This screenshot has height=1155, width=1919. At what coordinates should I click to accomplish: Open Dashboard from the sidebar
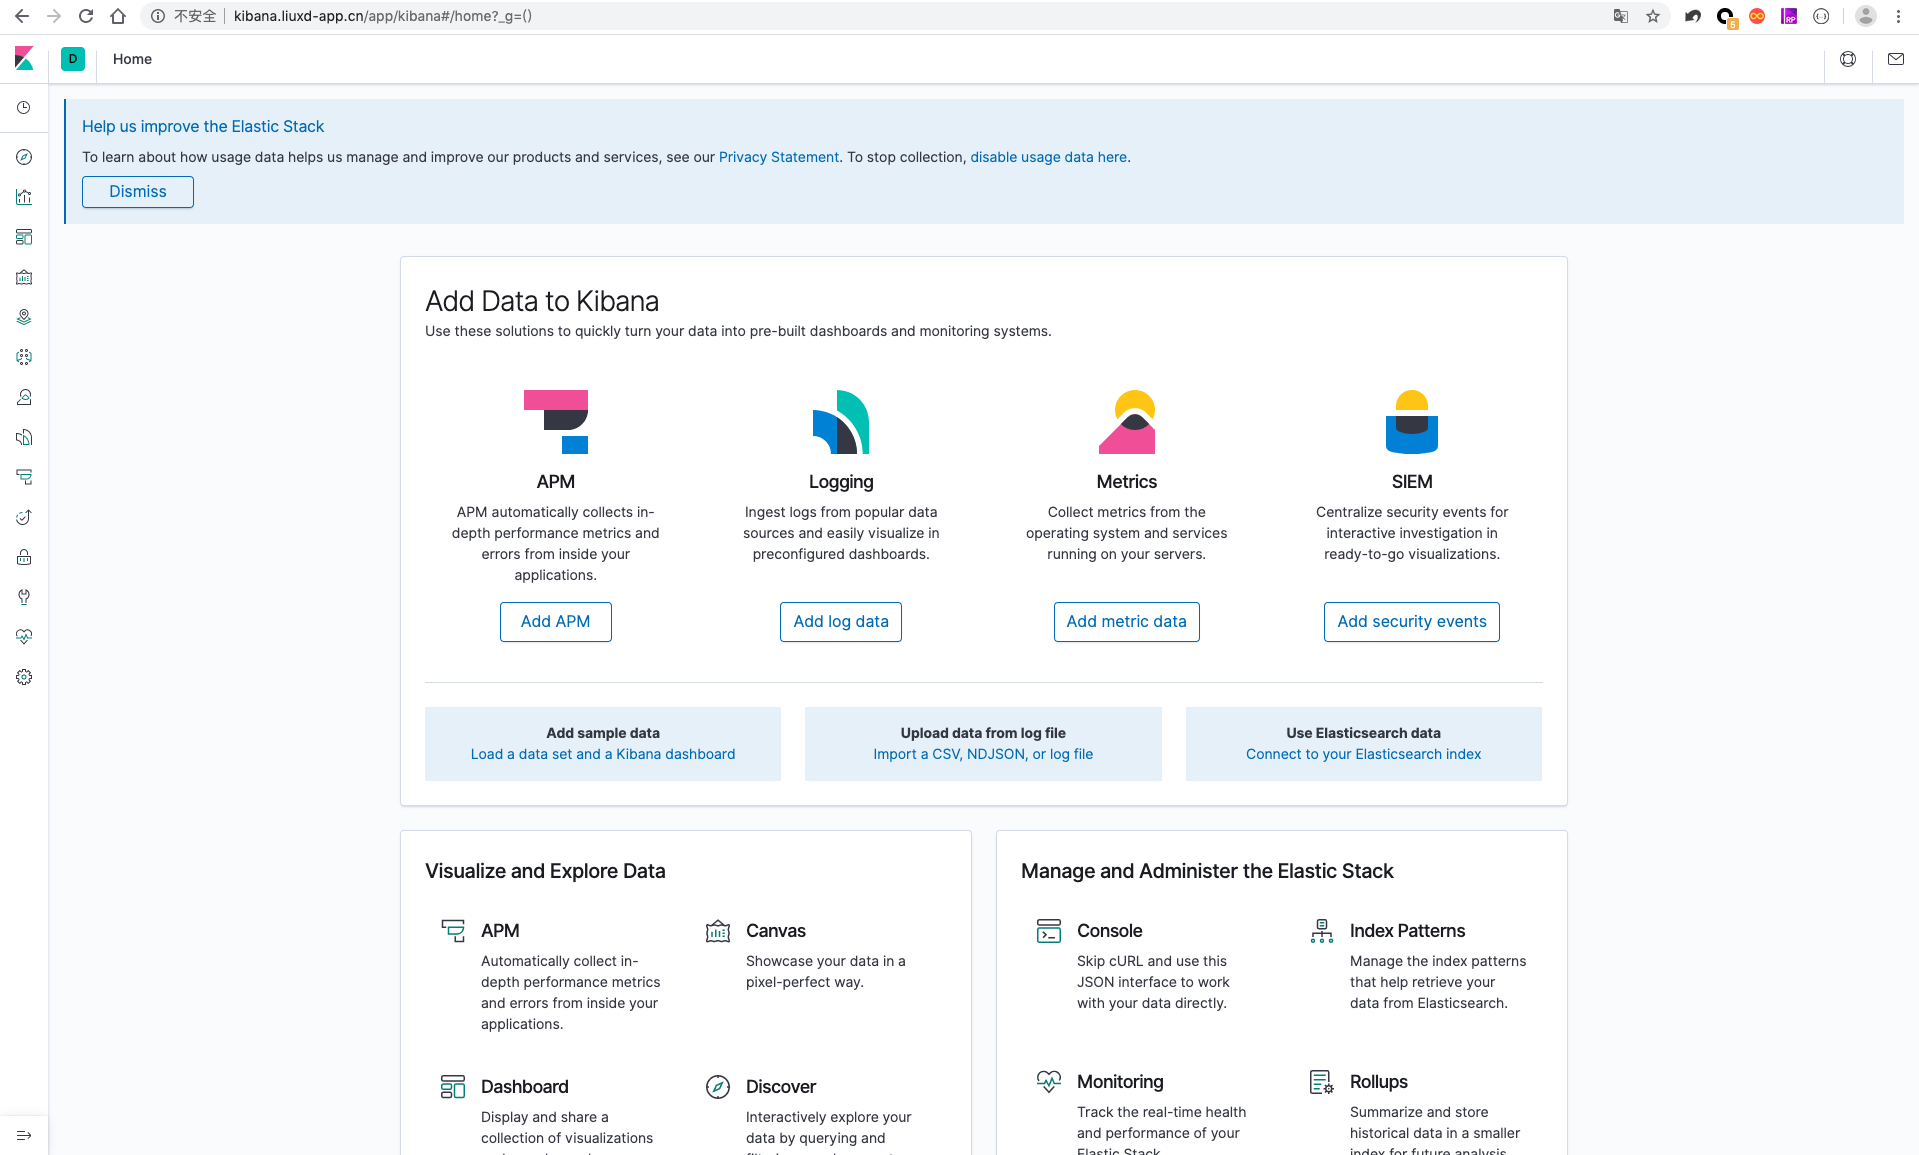(x=24, y=237)
